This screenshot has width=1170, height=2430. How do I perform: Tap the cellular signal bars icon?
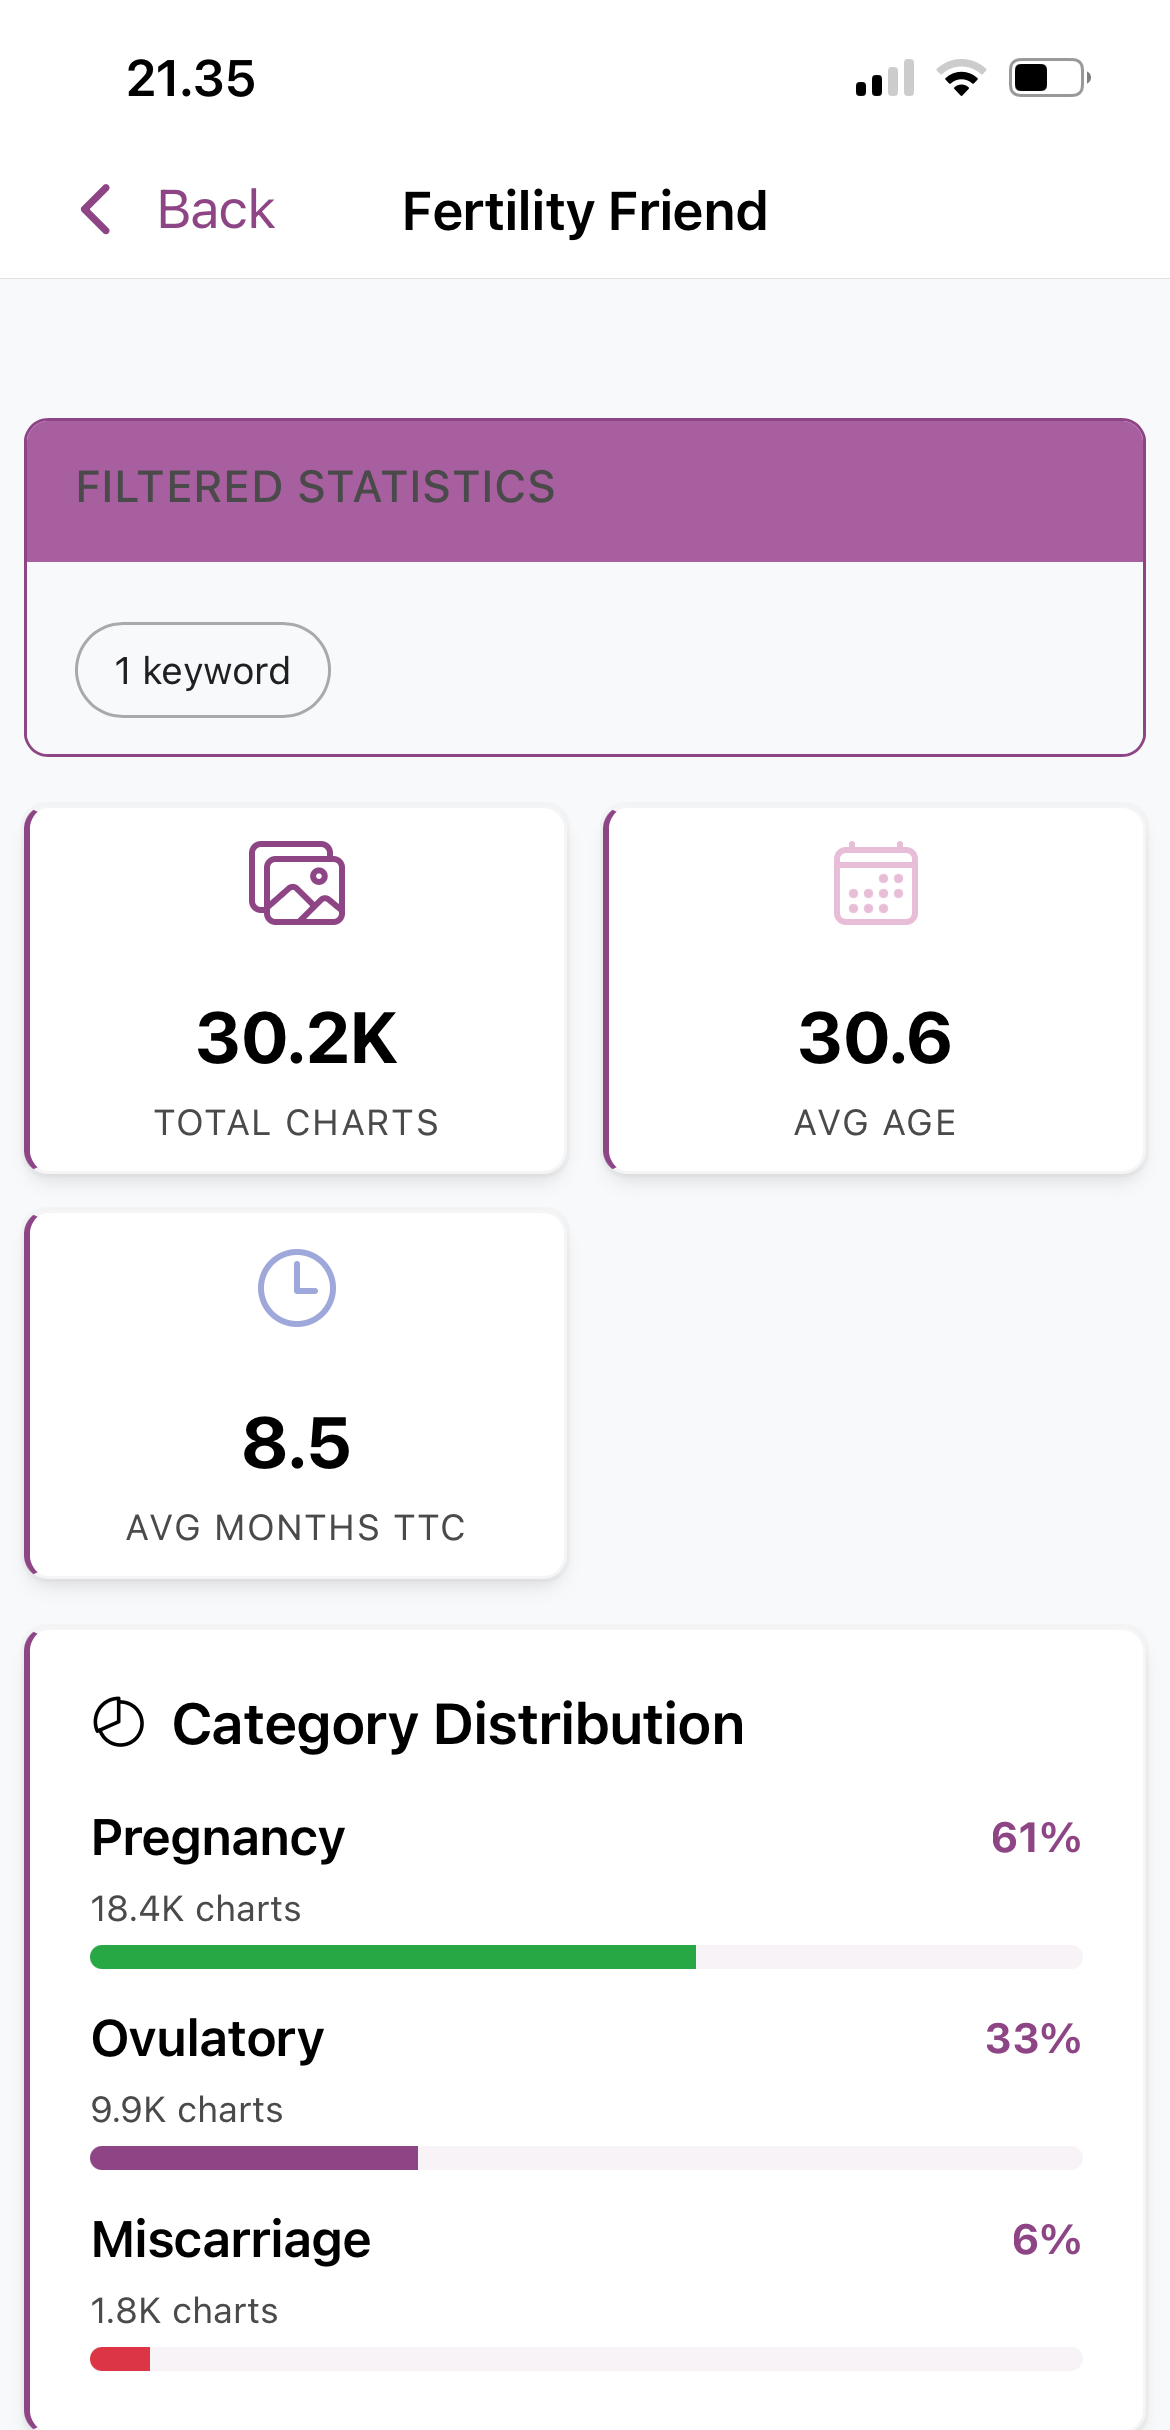point(885,78)
